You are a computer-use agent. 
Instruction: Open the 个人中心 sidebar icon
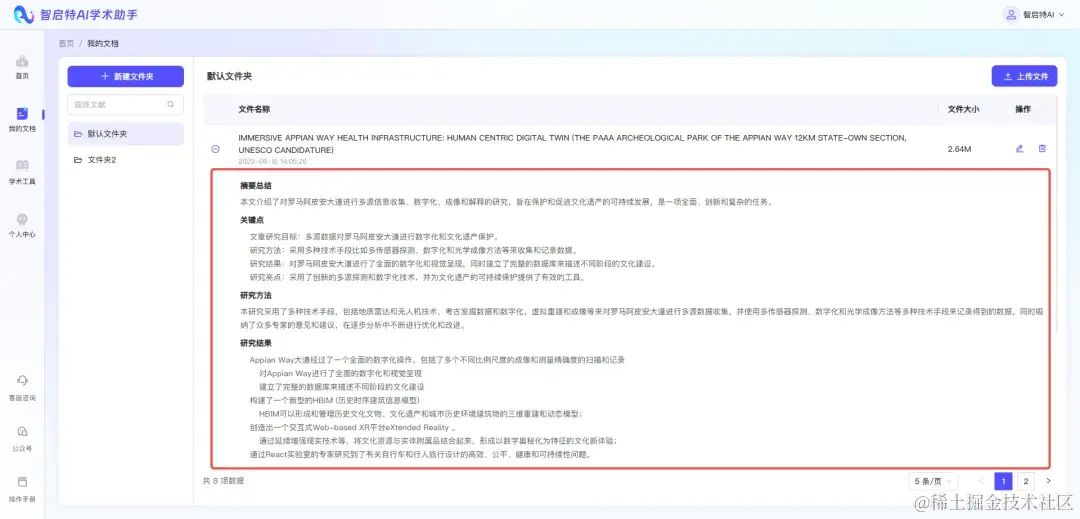click(22, 219)
